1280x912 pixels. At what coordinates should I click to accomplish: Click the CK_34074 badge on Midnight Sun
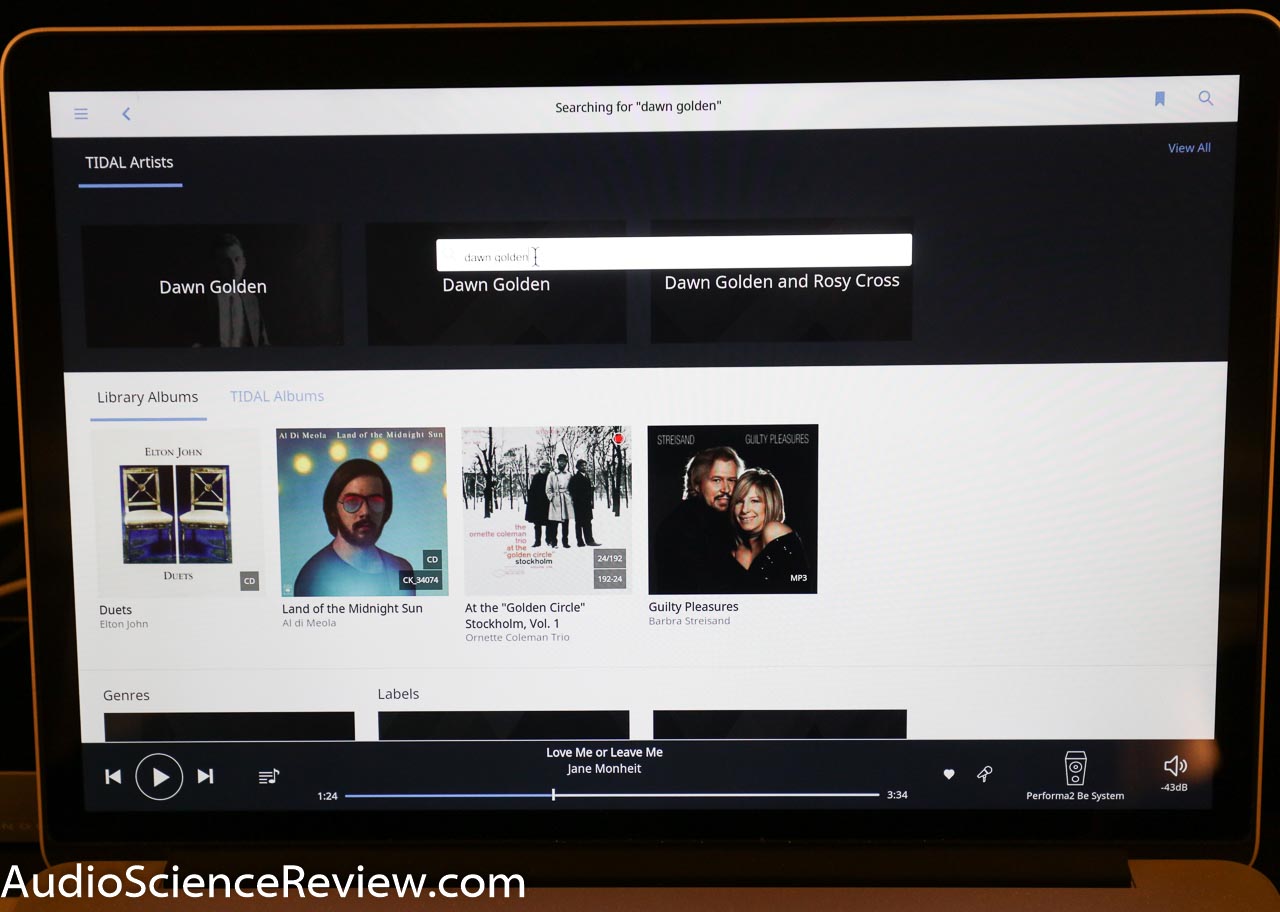(420, 580)
